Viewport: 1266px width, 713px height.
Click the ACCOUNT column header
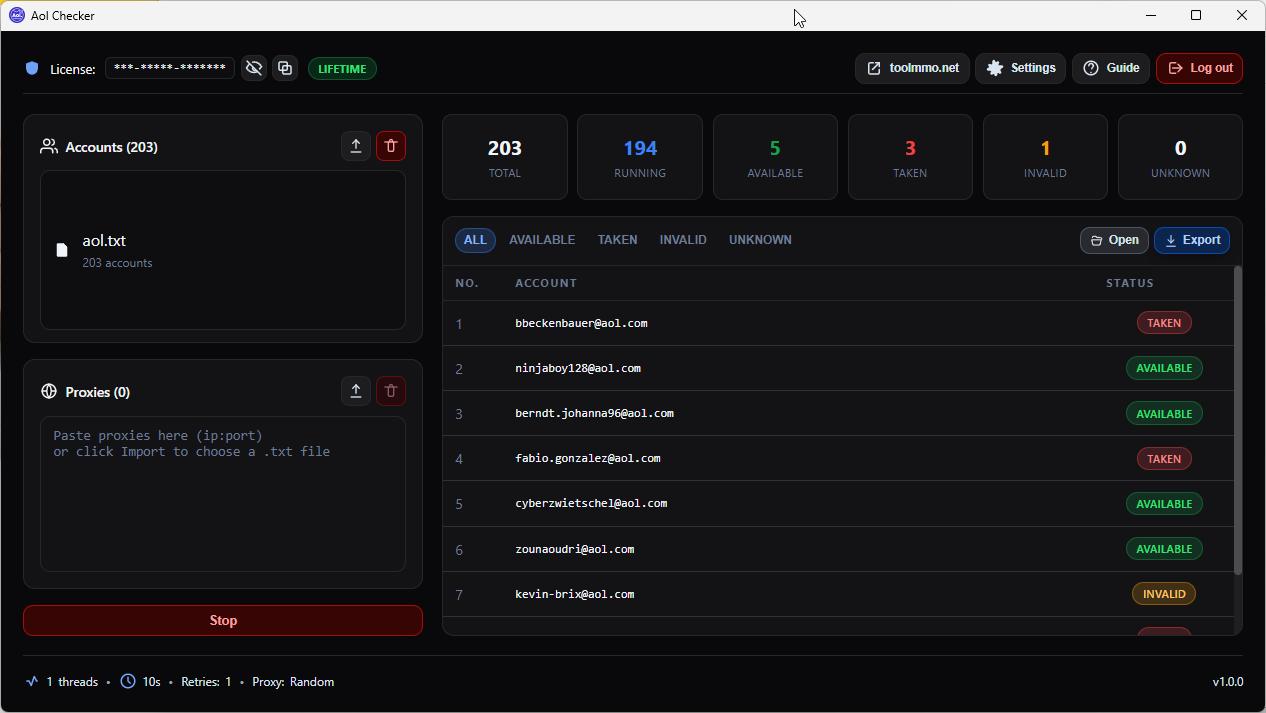[x=546, y=283]
